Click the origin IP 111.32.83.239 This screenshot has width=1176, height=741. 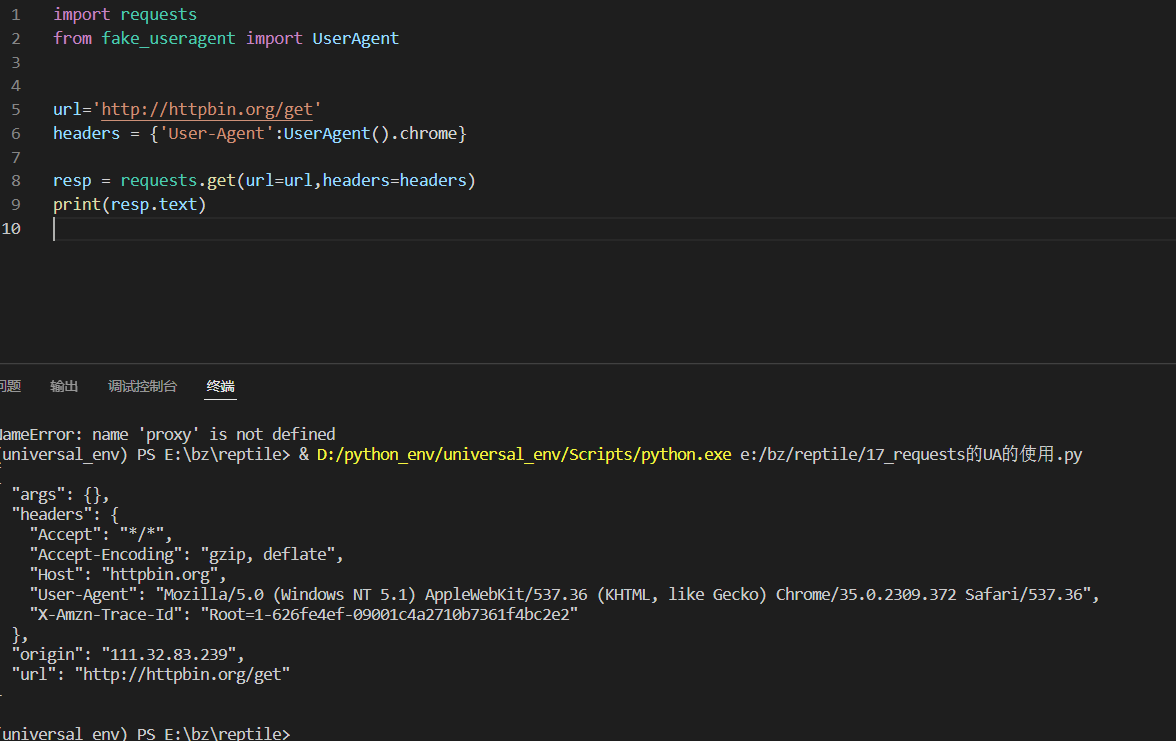[x=172, y=655]
